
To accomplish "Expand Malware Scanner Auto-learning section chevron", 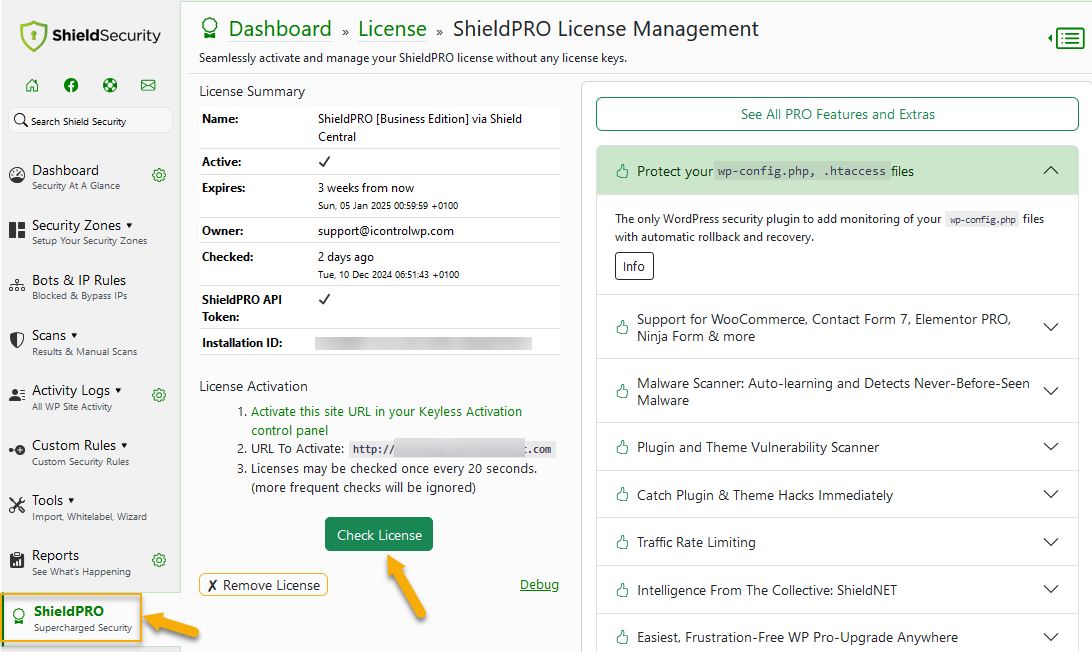I will pyautogui.click(x=1051, y=391).
